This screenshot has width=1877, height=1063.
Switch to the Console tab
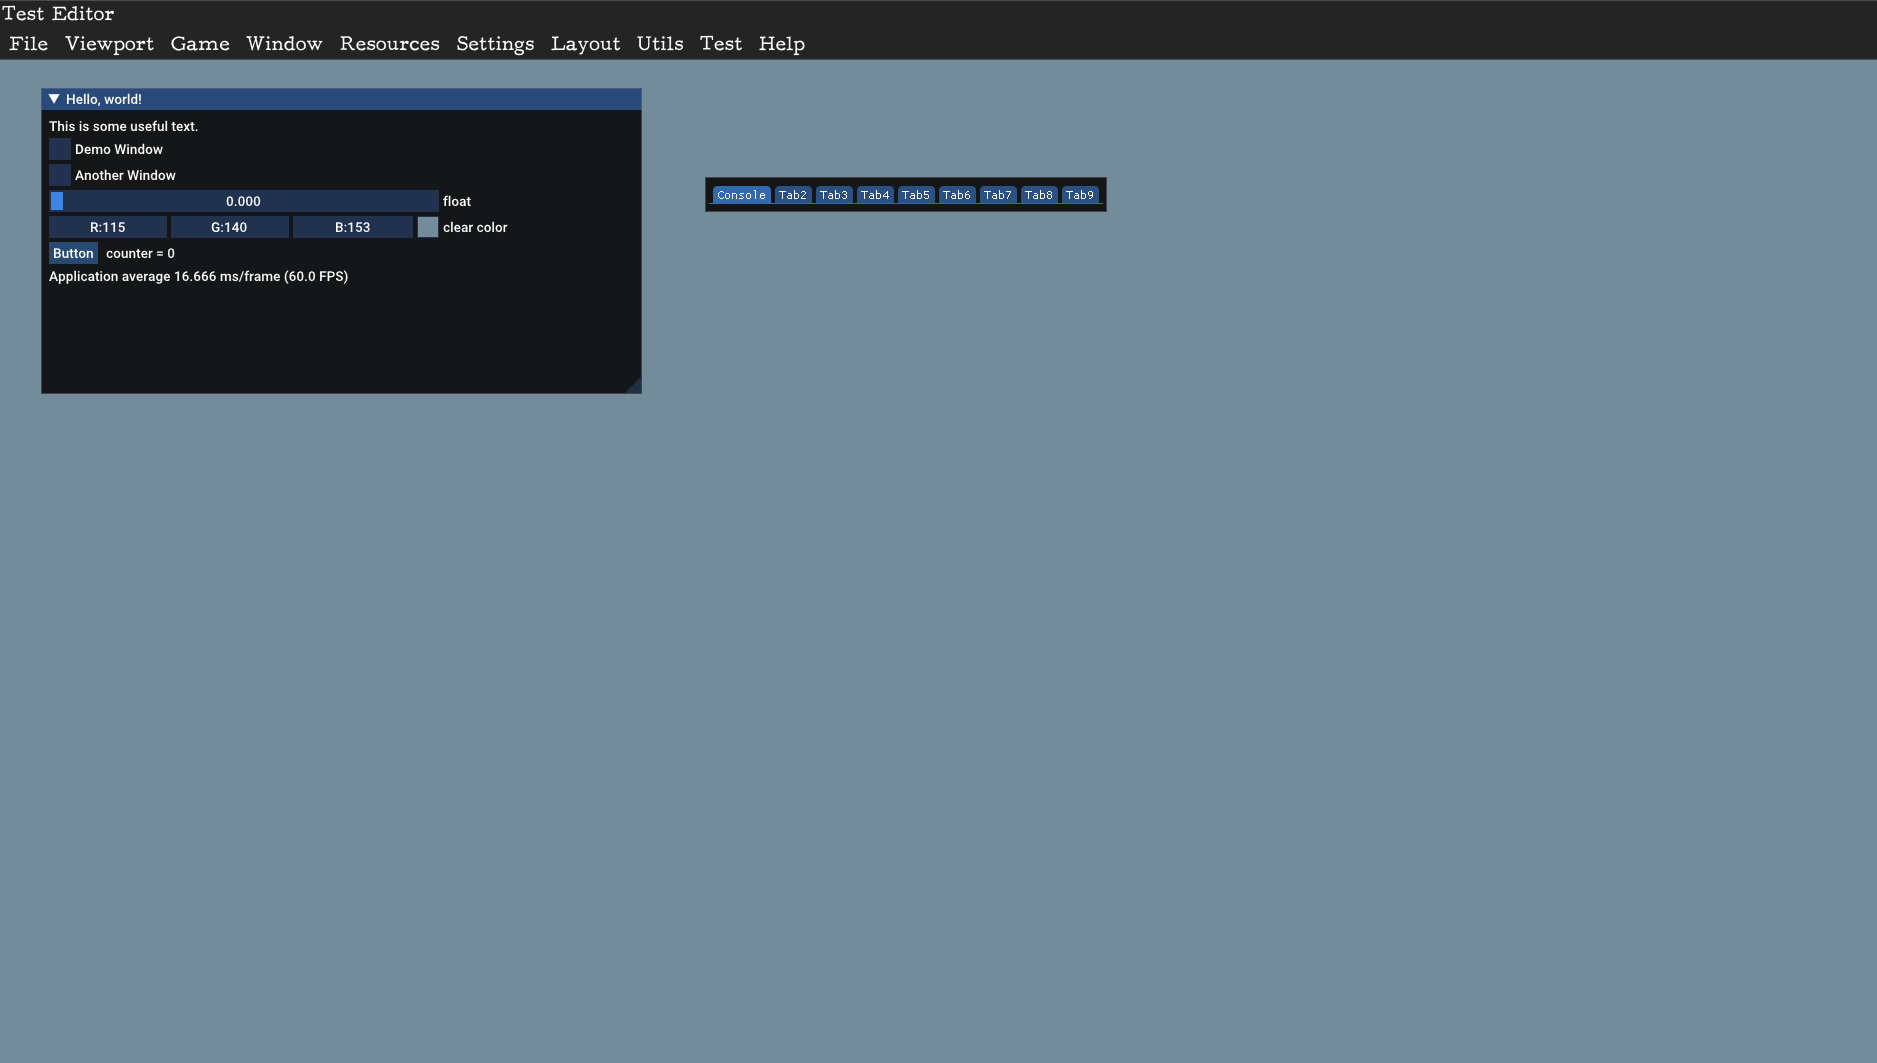[741, 194]
